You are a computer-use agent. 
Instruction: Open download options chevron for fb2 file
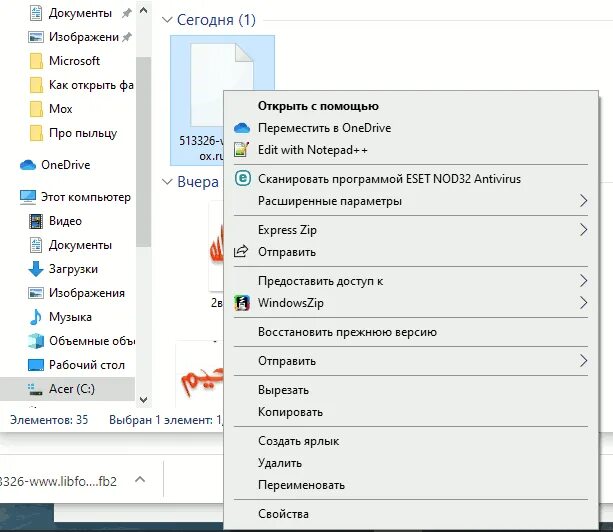click(x=140, y=480)
